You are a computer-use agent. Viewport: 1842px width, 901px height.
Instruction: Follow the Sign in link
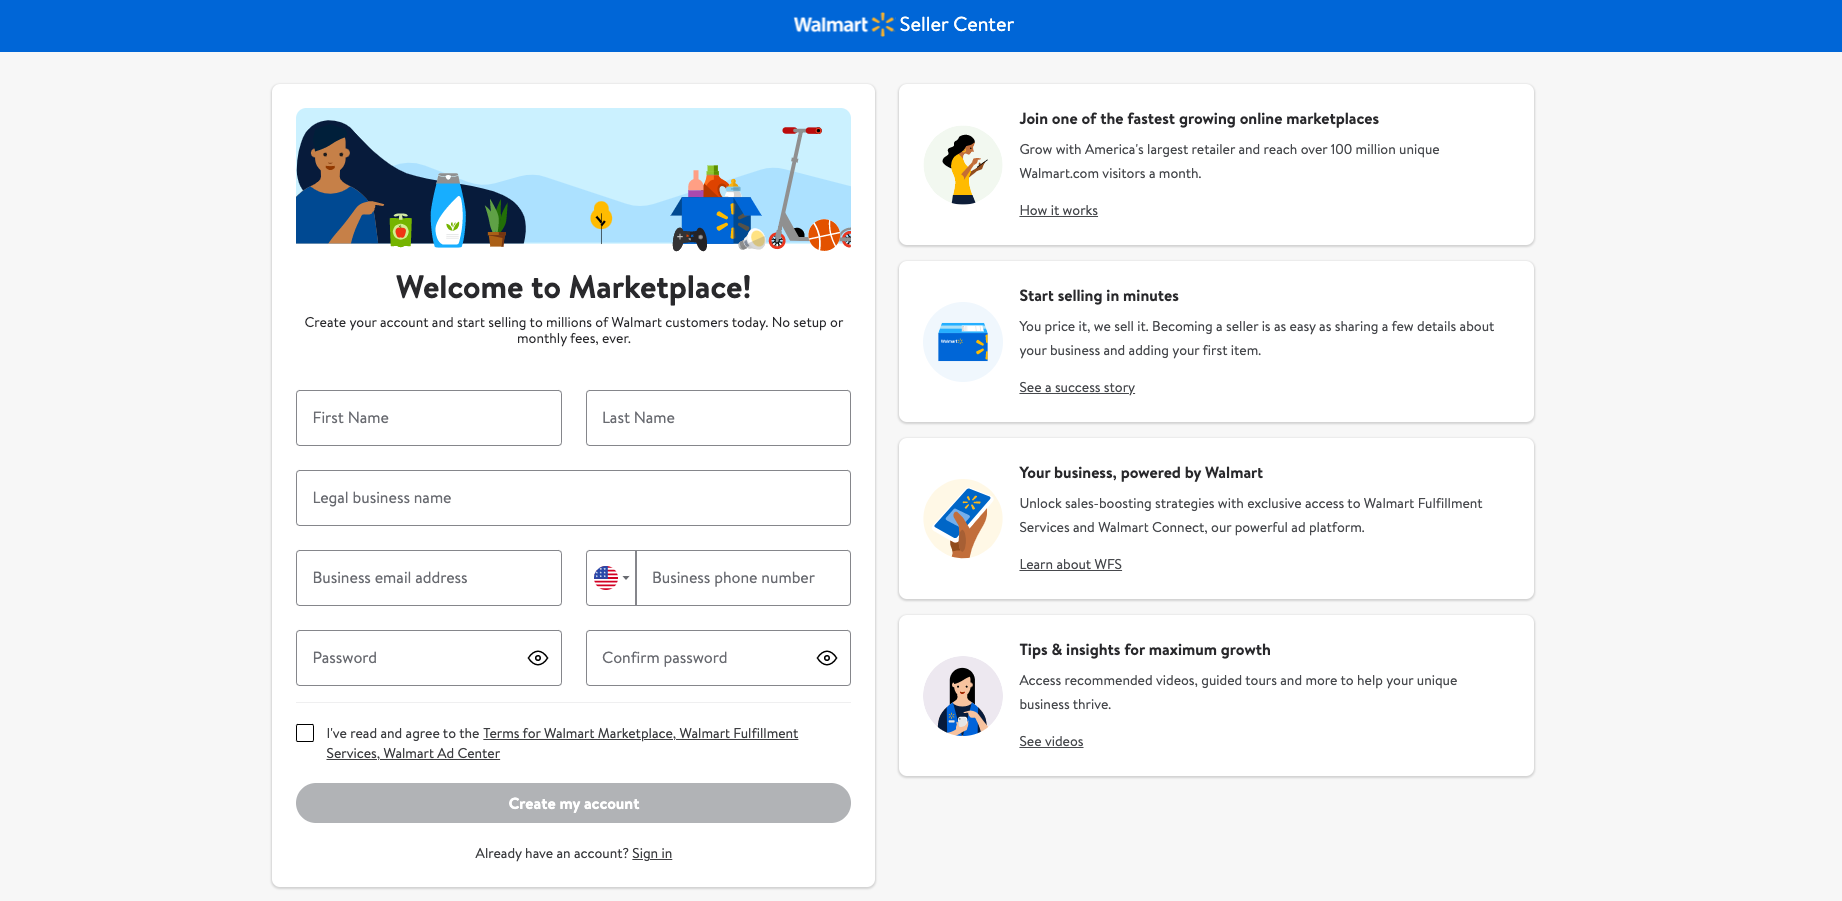tap(652, 853)
